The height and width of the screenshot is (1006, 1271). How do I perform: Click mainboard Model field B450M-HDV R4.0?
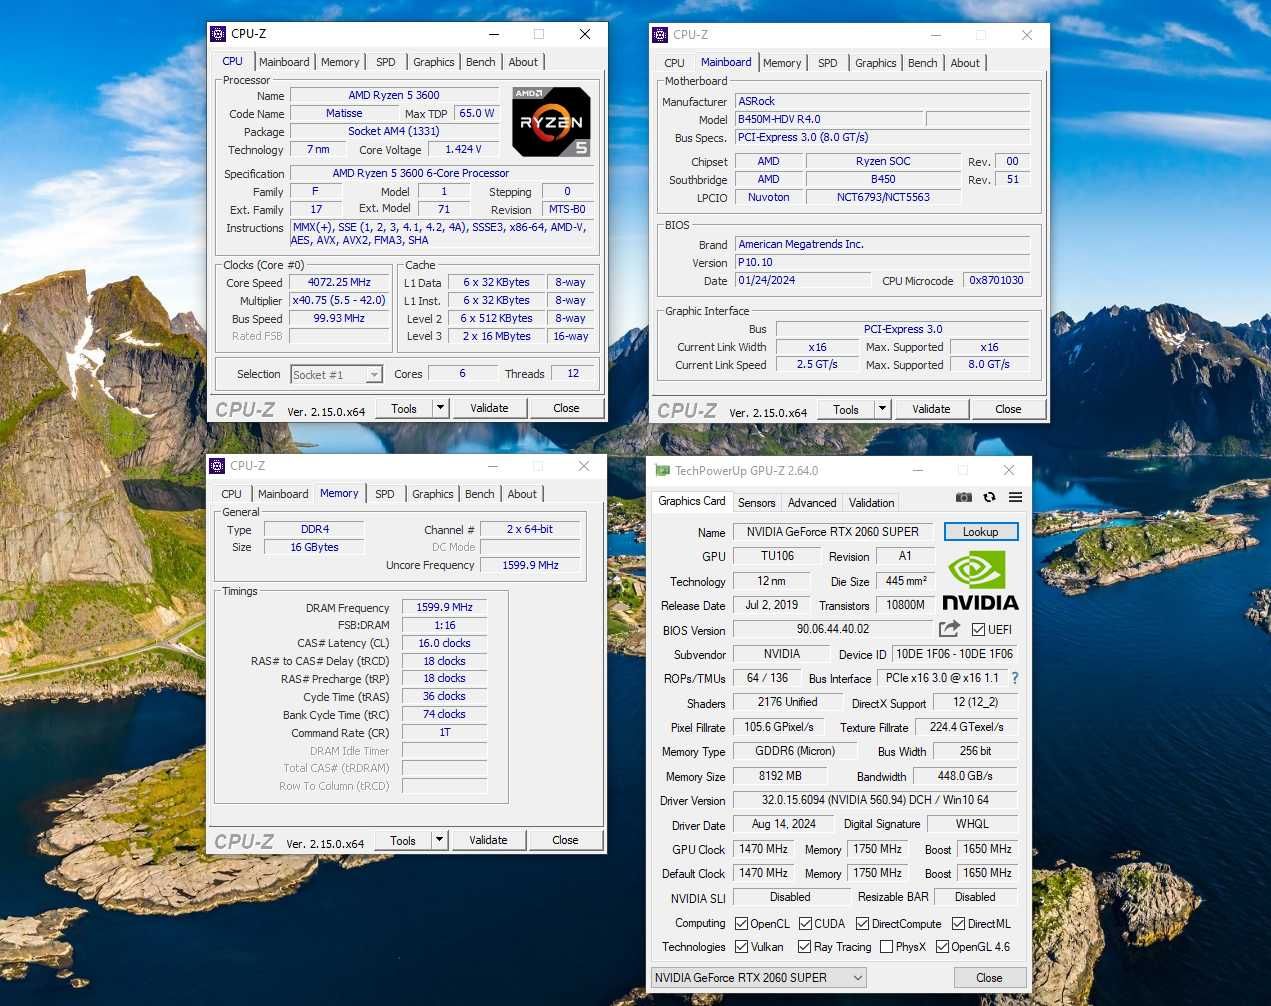pyautogui.click(x=830, y=119)
